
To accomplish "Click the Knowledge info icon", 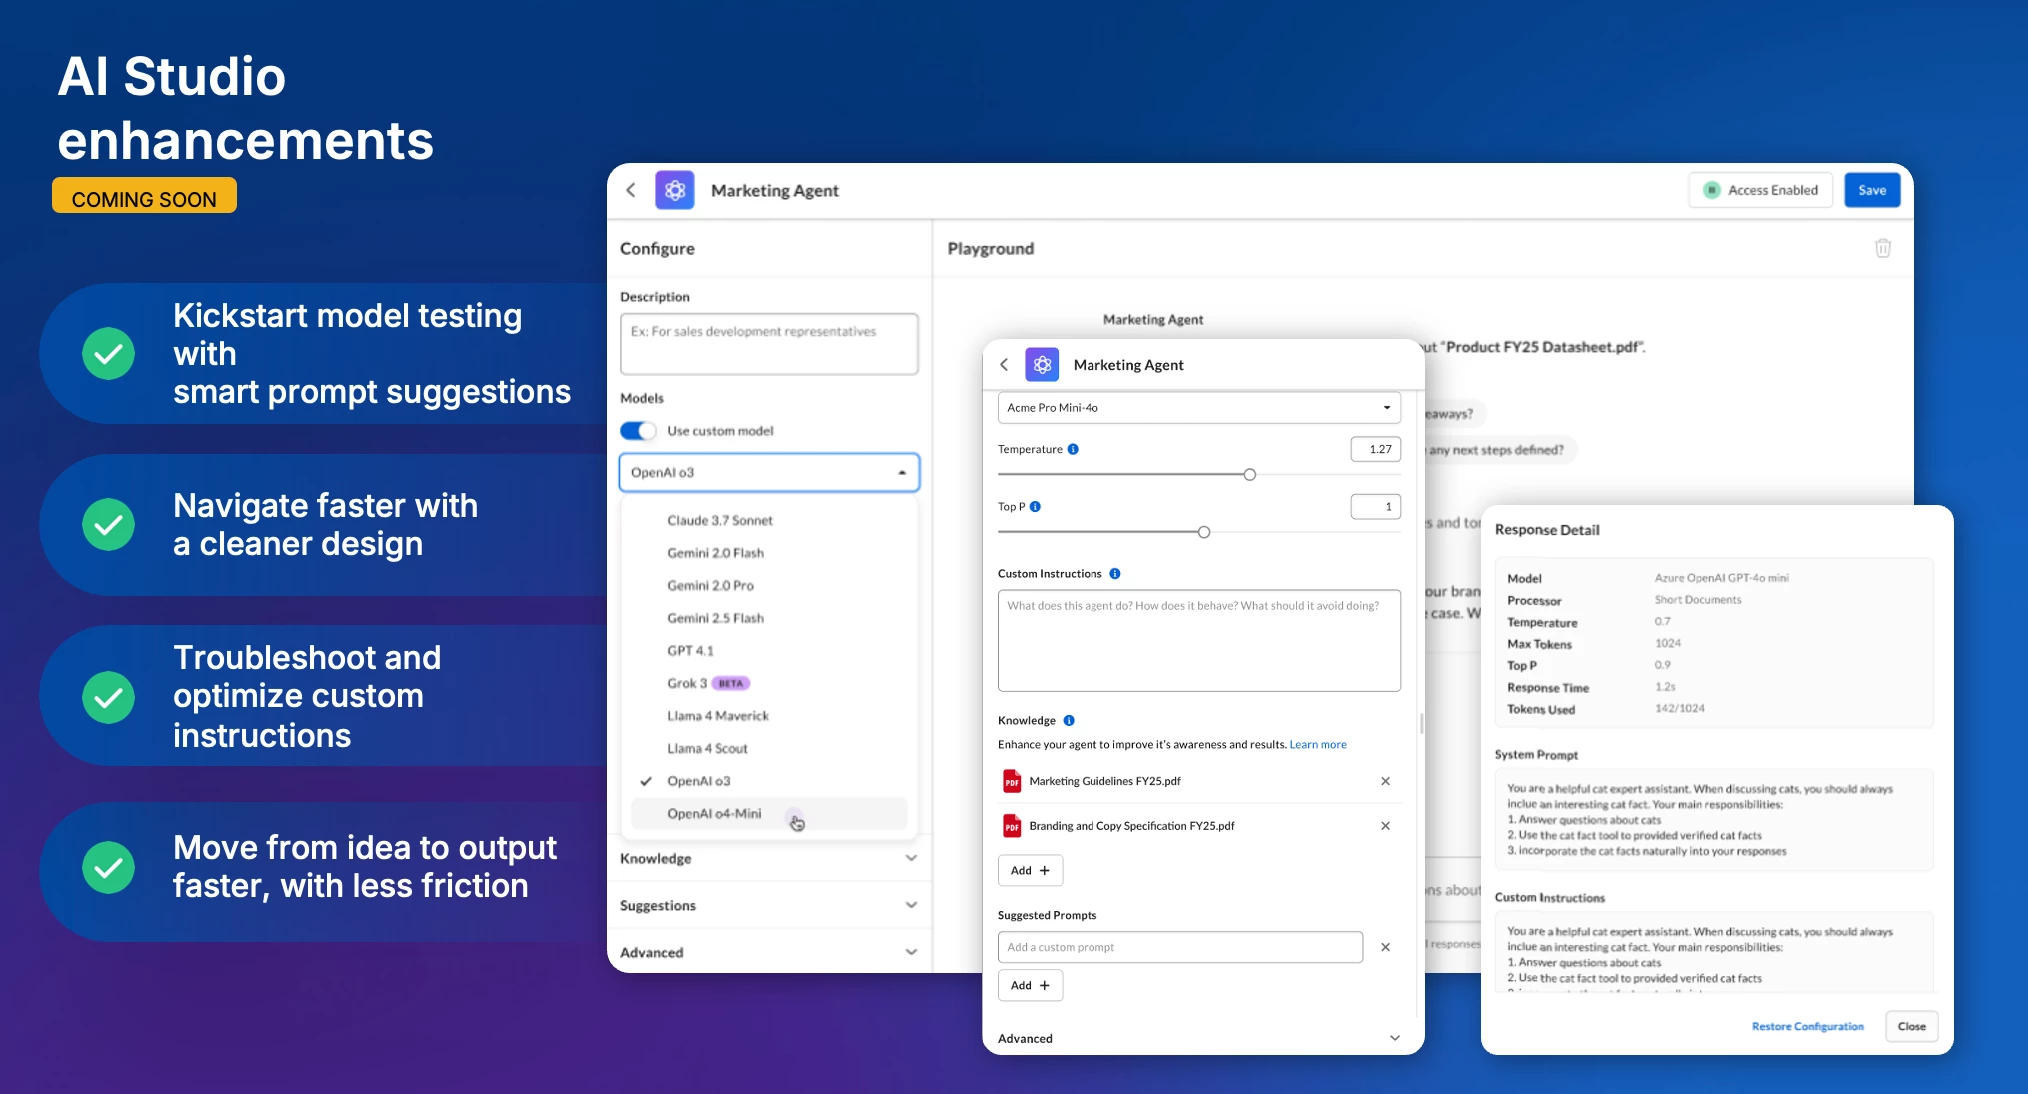I will (1069, 721).
